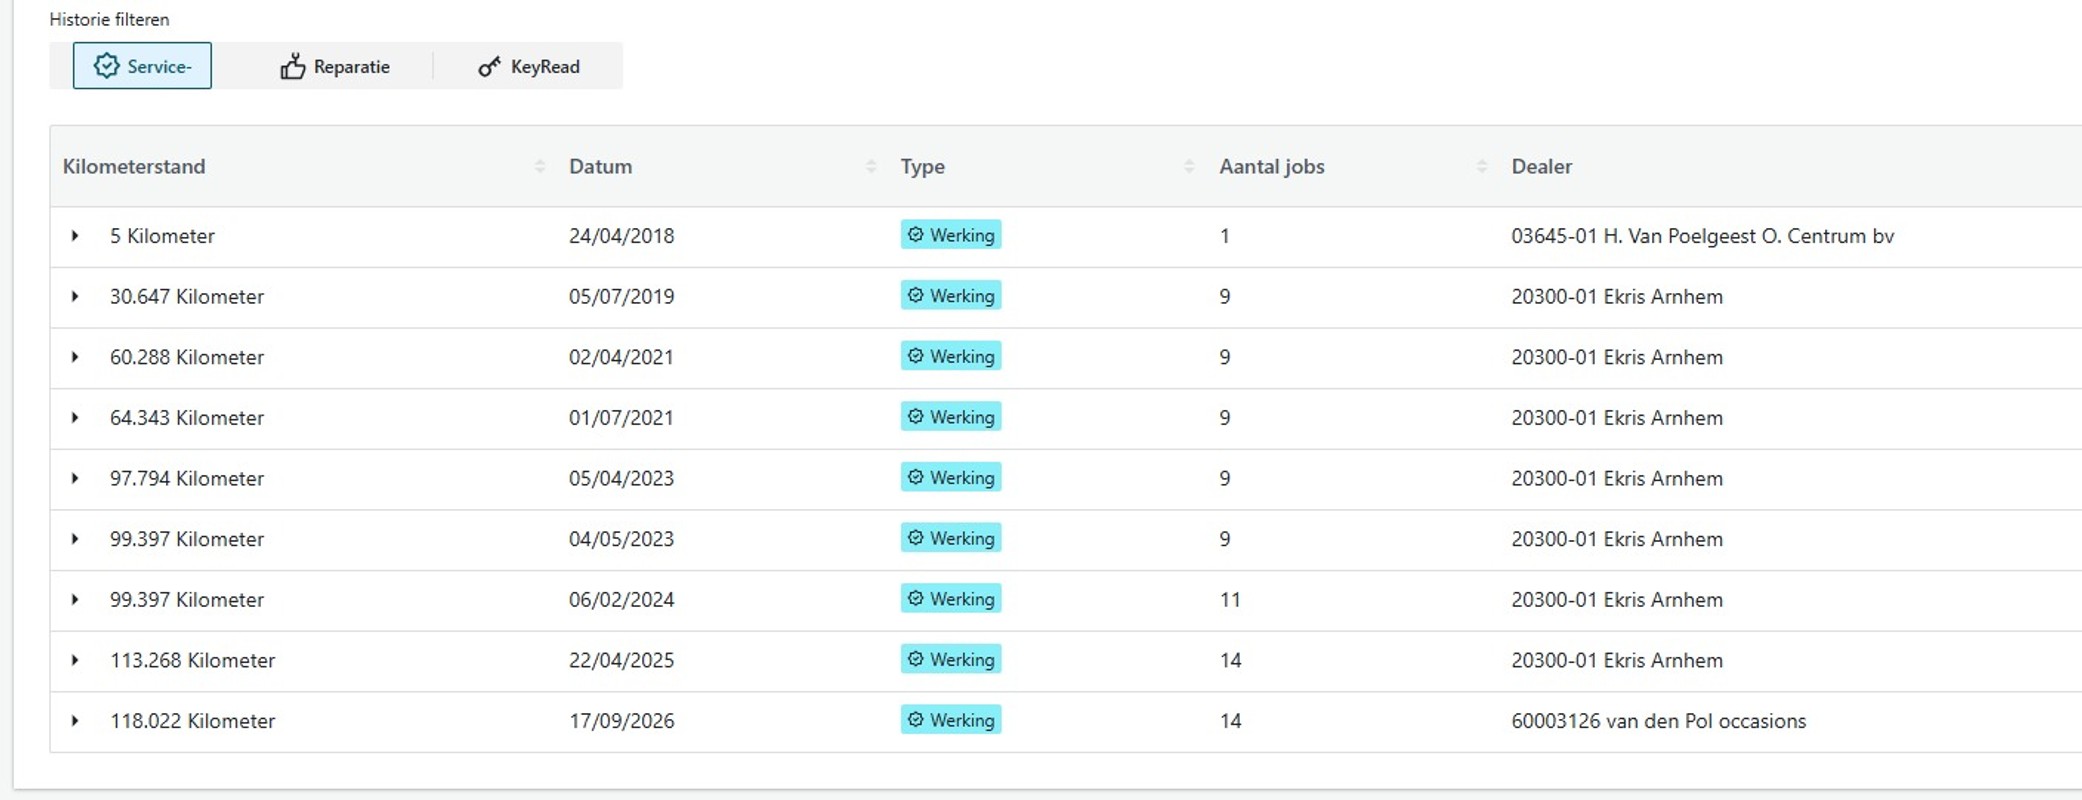Expand the row dated 06/02/2024
This screenshot has height=800, width=2082.
75,600
